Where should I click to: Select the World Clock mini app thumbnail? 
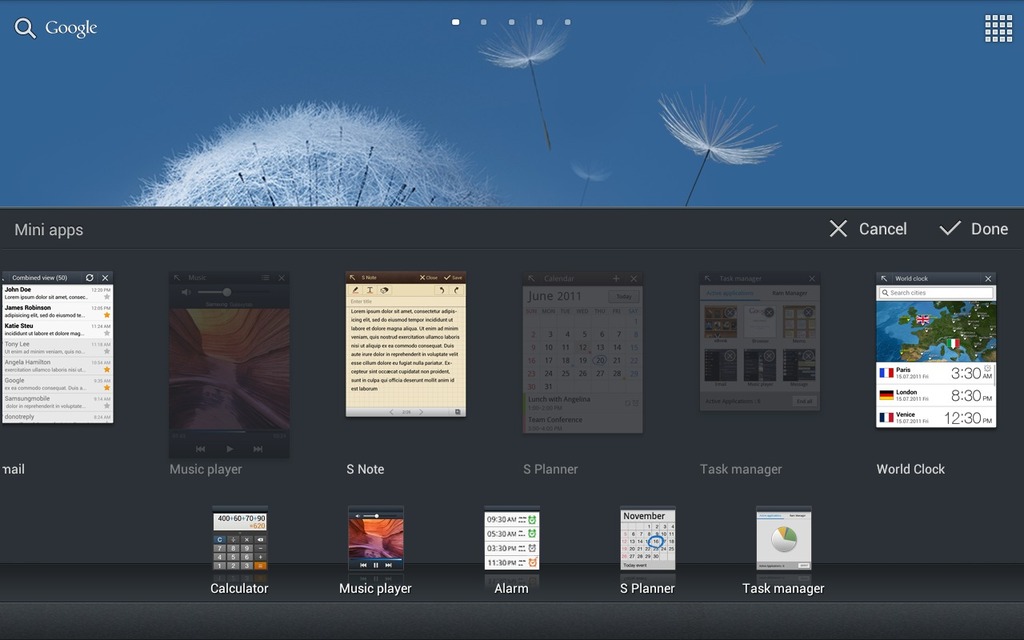tap(936, 350)
